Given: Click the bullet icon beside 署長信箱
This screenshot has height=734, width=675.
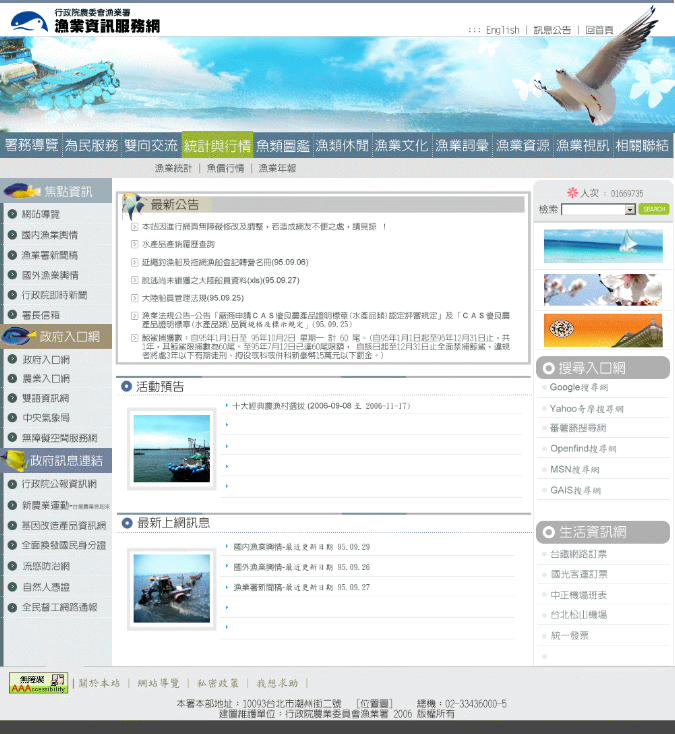Looking at the screenshot, I should coord(12,315).
